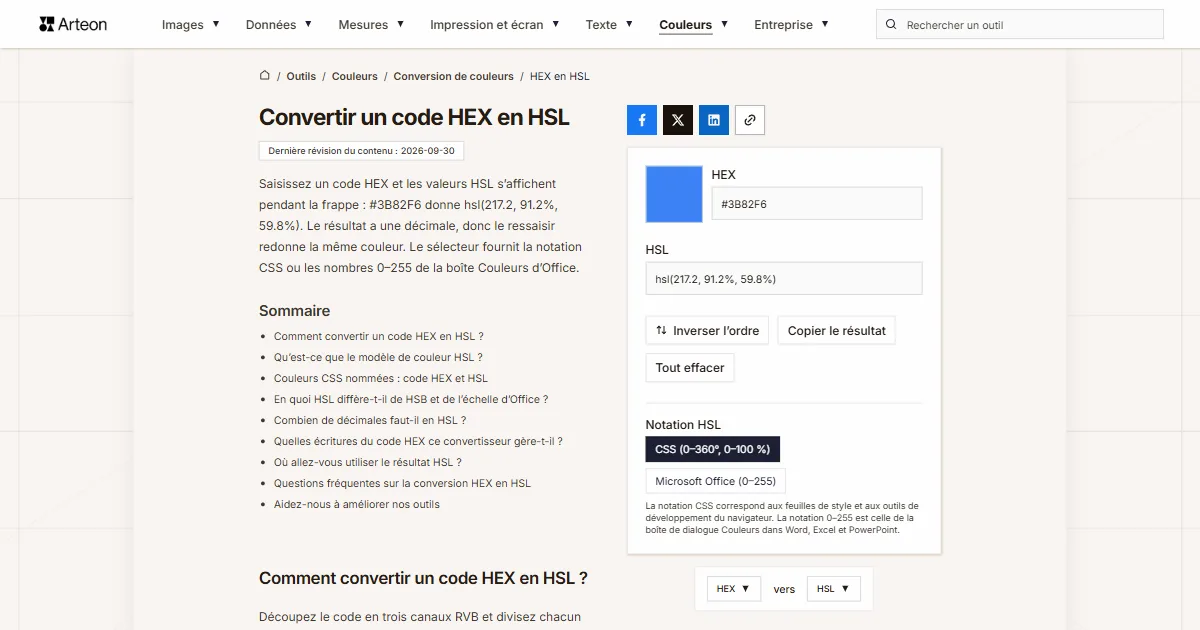Image resolution: width=1200 pixels, height=630 pixels.
Task: Jump to Comment convertir un code HEX en HSL
Action: coord(379,337)
